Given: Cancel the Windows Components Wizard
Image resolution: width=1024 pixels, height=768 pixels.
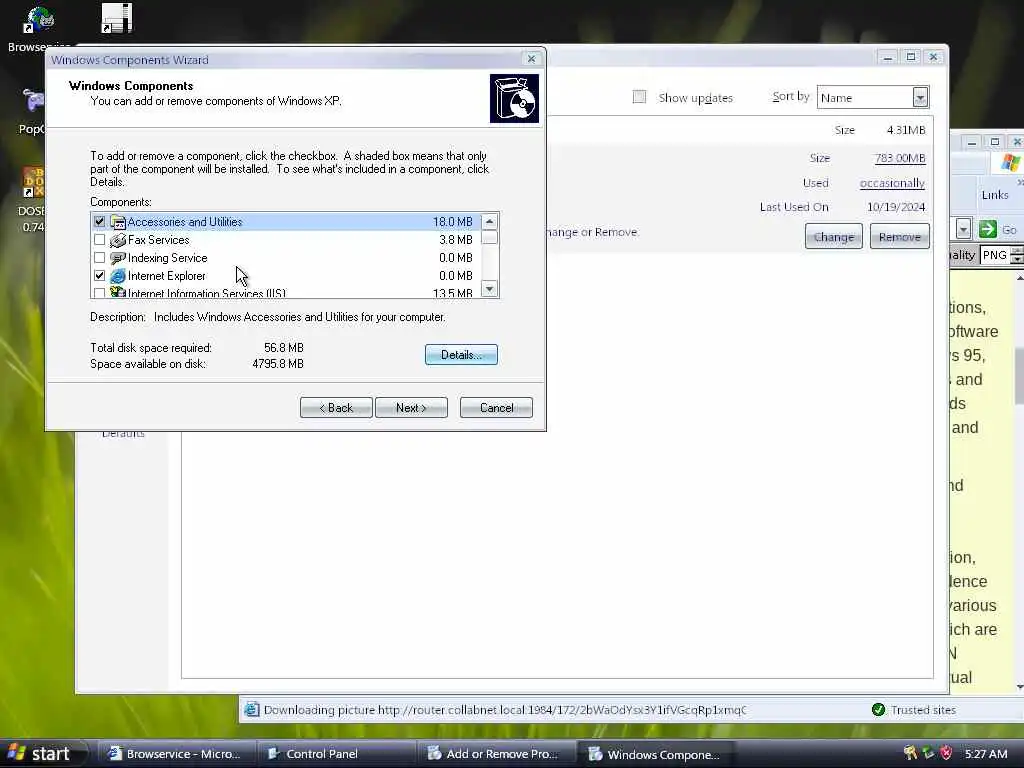Looking at the screenshot, I should [x=496, y=408].
